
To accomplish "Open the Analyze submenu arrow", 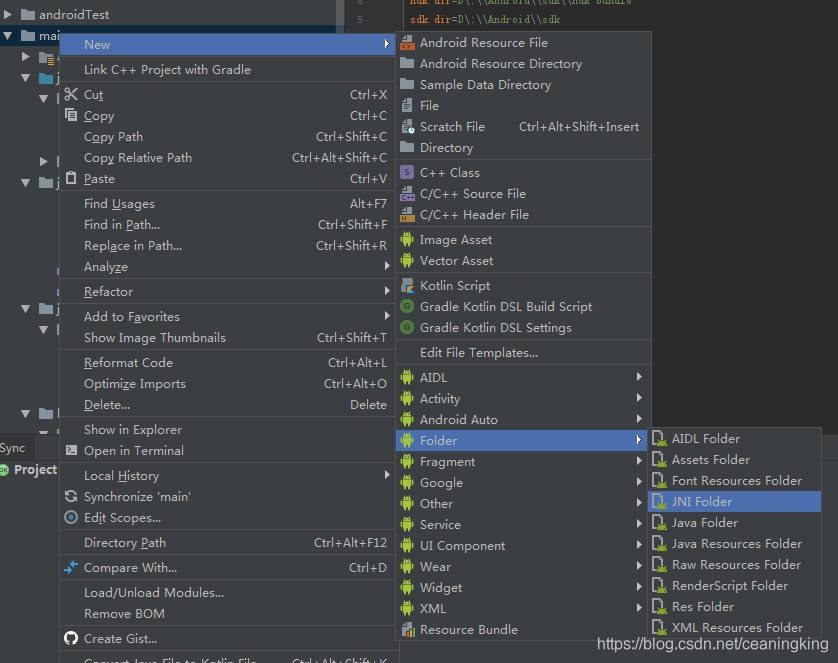I will (387, 266).
